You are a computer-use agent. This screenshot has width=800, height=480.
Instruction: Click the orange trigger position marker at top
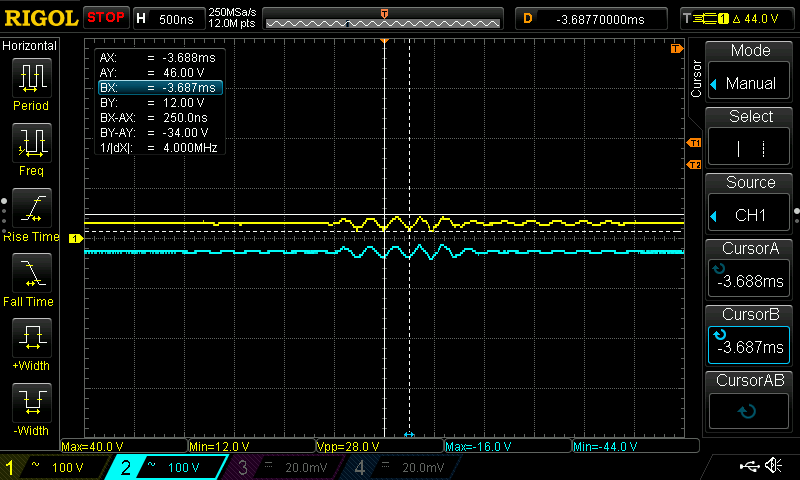point(385,12)
